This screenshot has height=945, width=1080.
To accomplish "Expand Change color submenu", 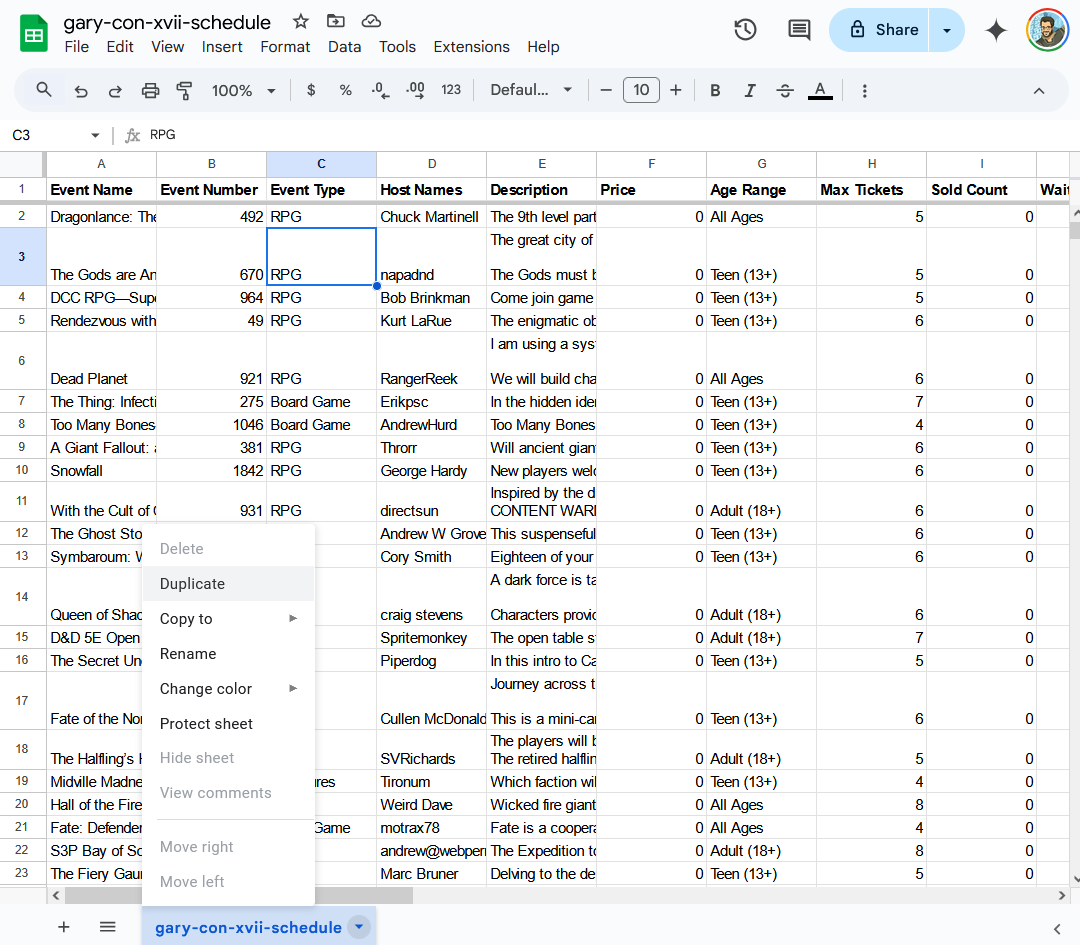I will [228, 689].
